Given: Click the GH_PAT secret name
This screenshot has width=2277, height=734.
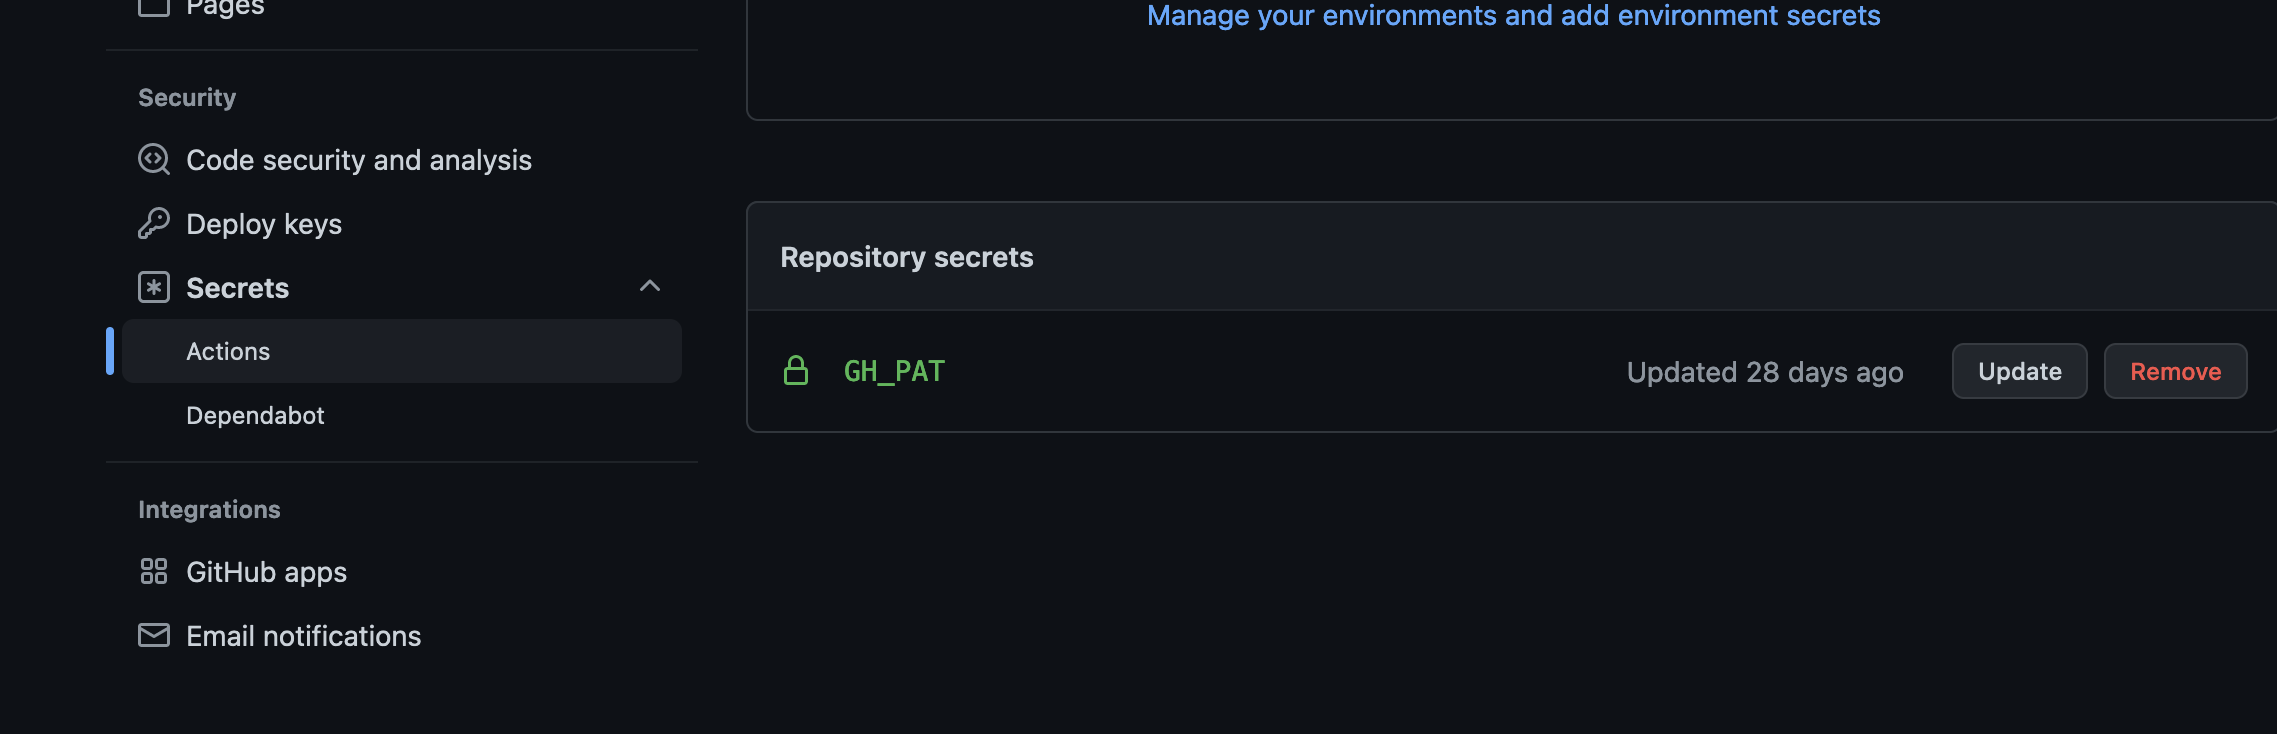Looking at the screenshot, I should pos(894,372).
